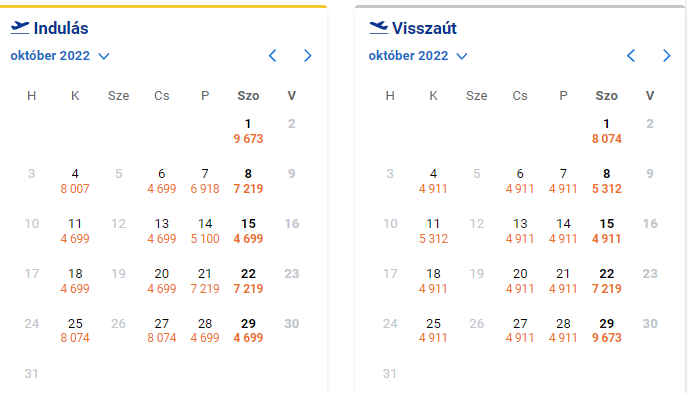Select return on October 29 for 9 673
This screenshot has width=695, height=393.
(x=607, y=331)
